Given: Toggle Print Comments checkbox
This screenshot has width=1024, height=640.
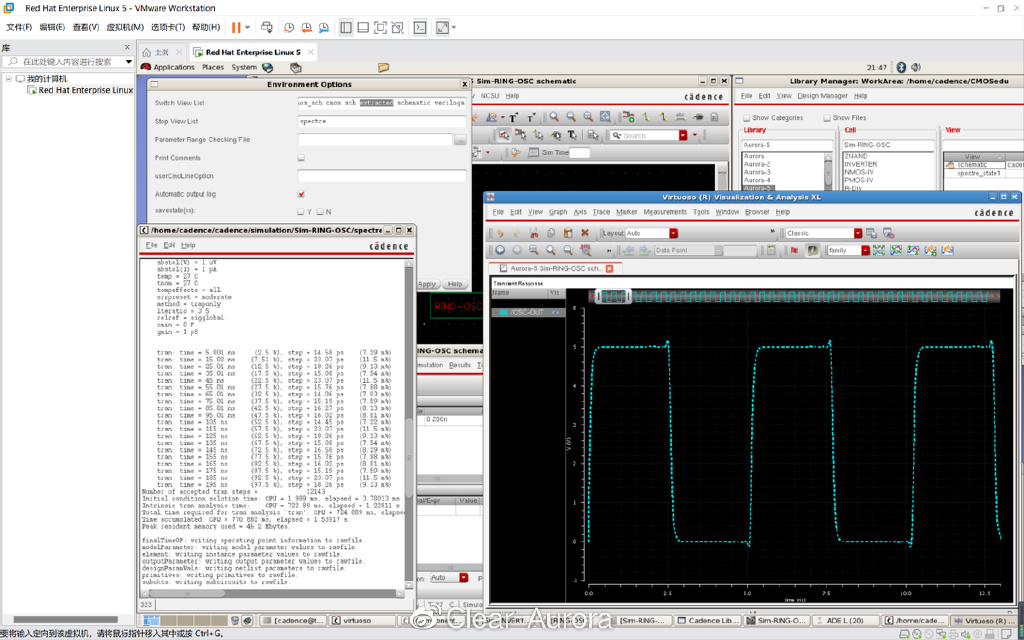Looking at the screenshot, I should click(x=301, y=158).
